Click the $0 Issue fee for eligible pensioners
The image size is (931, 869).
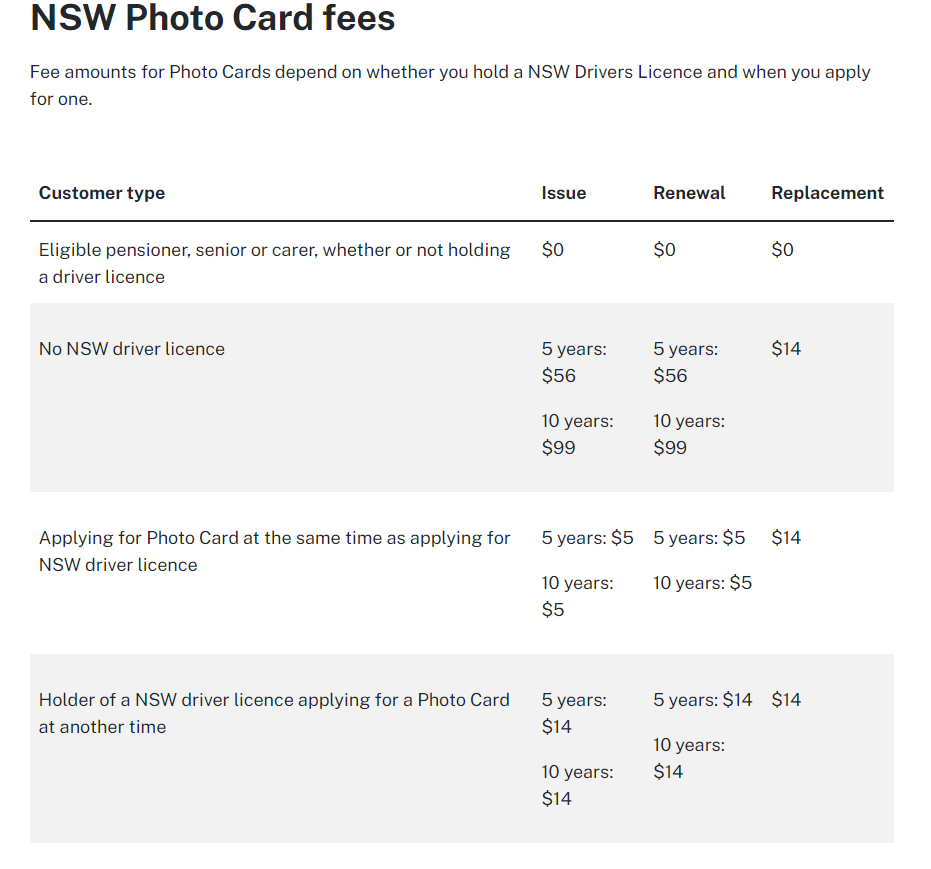(553, 250)
